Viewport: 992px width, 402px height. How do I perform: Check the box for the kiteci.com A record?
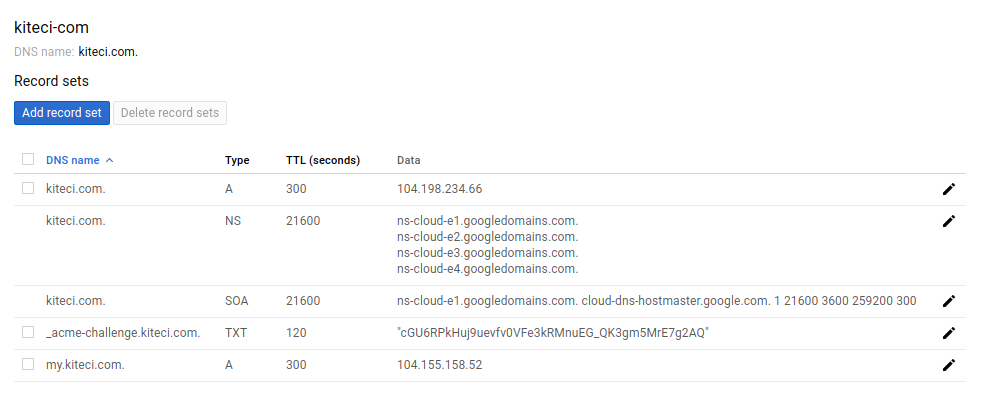pos(28,188)
